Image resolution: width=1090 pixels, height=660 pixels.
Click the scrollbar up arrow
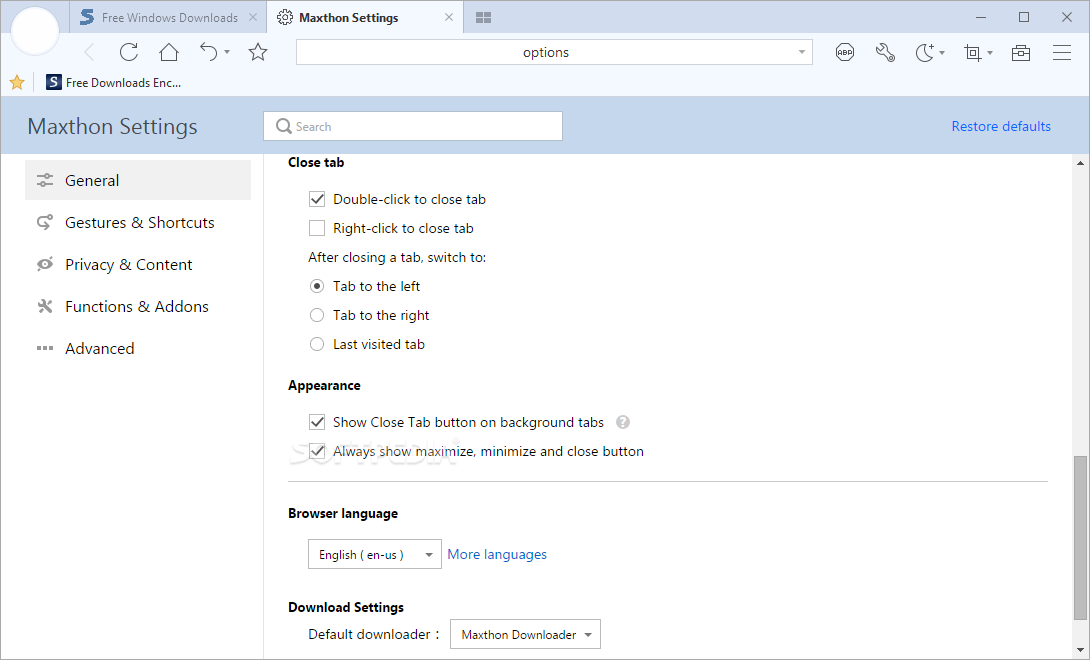tap(1080, 163)
